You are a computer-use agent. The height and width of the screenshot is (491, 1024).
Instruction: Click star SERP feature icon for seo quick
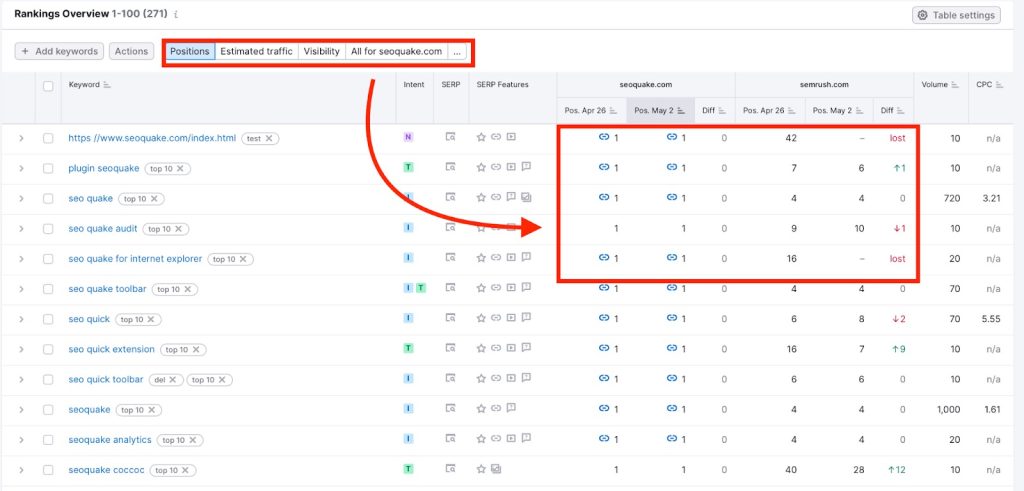(x=481, y=319)
